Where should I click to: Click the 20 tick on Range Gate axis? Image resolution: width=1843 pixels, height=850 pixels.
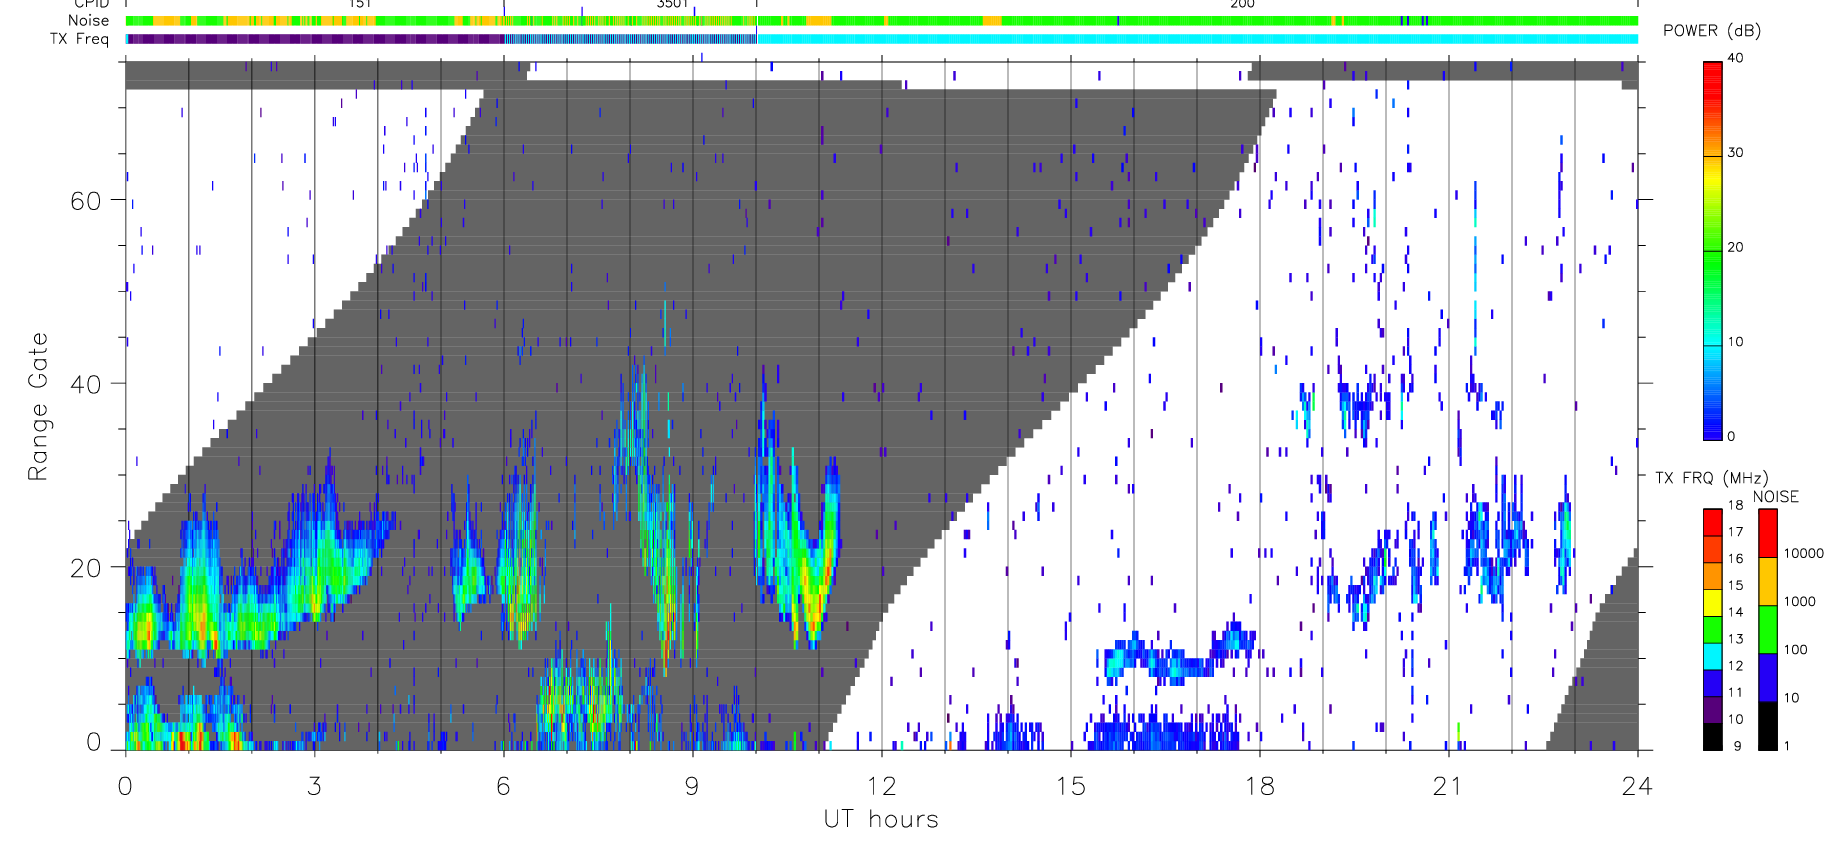86,568
